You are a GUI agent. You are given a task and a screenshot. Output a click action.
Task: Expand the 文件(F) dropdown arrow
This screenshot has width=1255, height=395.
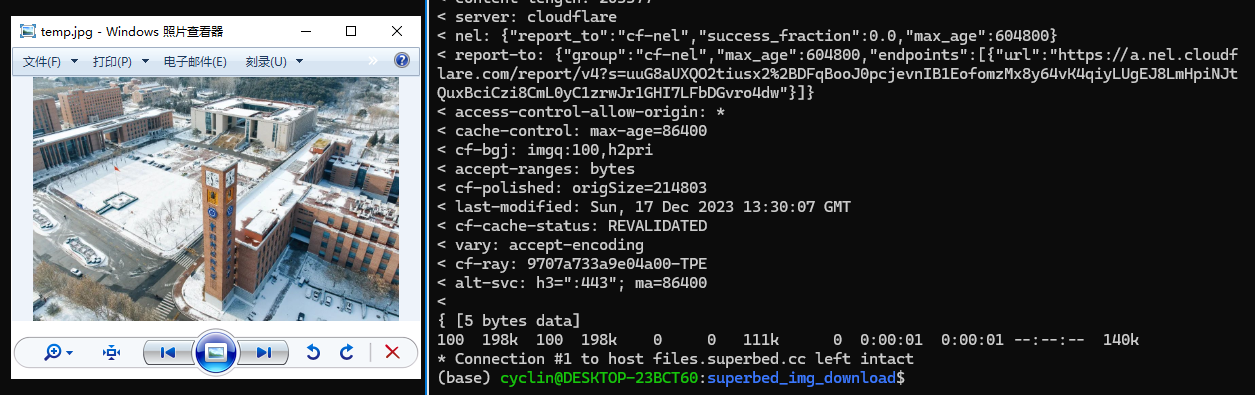point(75,62)
